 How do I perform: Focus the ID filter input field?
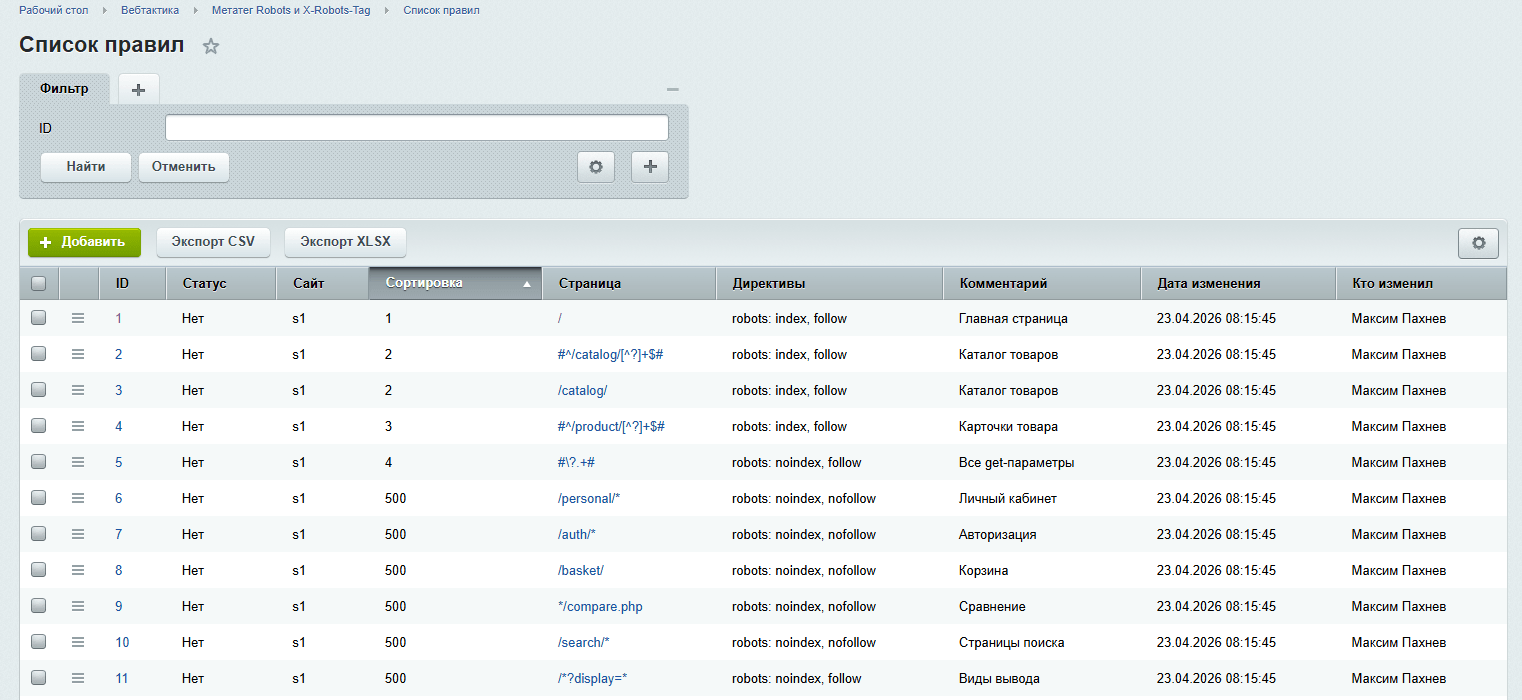click(417, 128)
